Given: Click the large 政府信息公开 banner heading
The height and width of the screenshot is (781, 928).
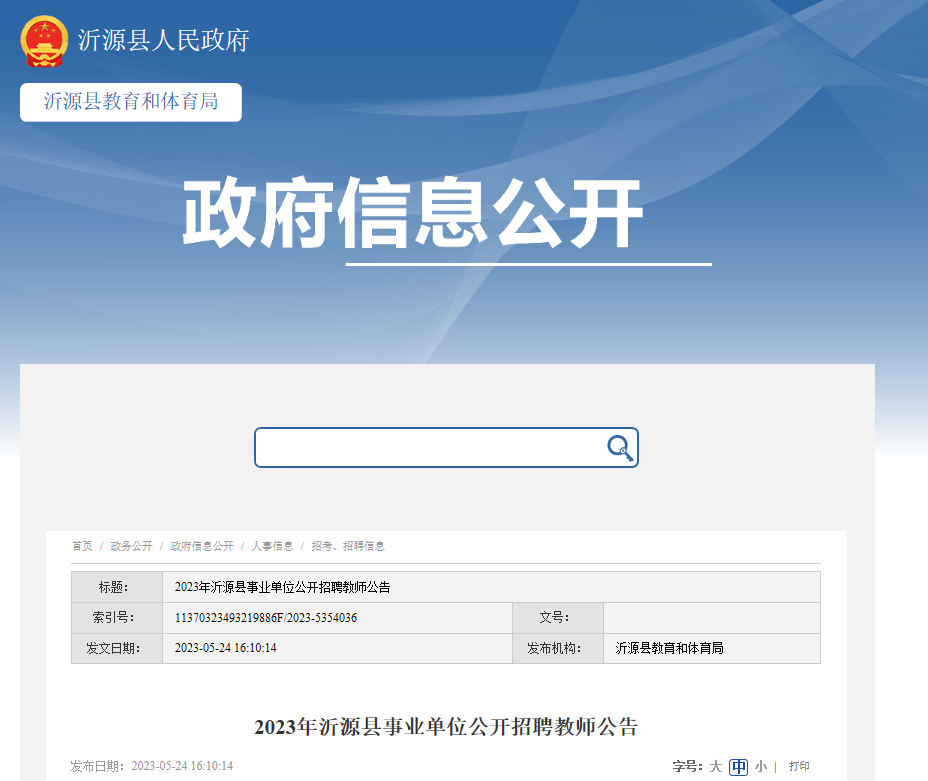Looking at the screenshot, I should [412, 215].
